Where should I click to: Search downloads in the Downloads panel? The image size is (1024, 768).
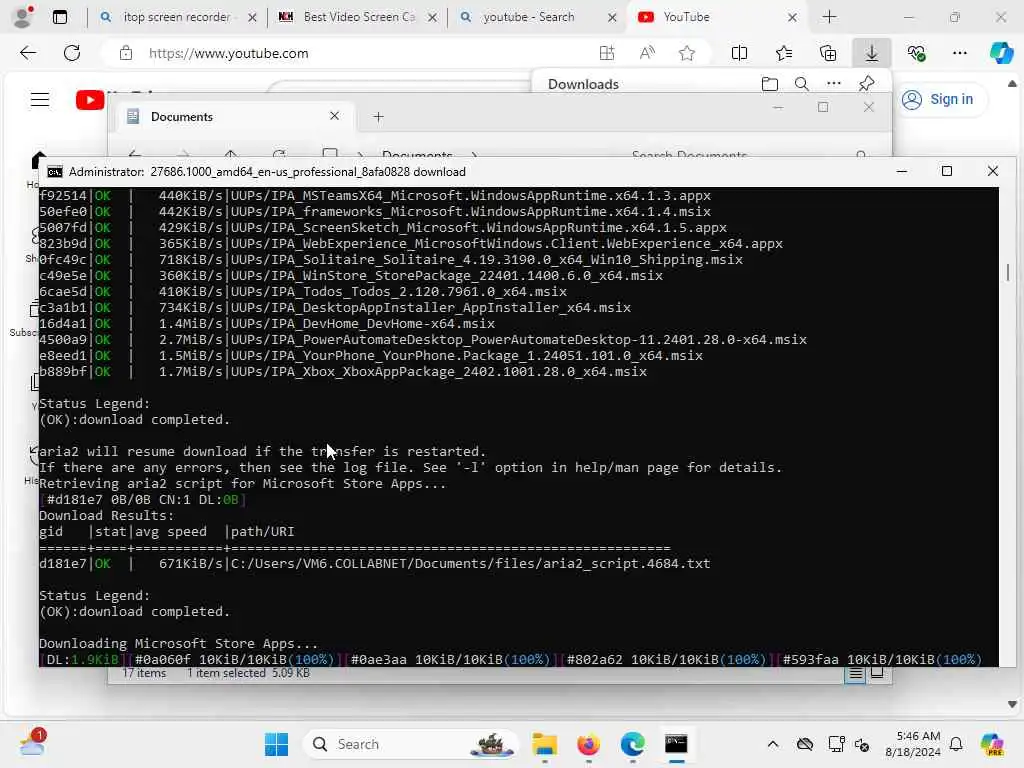[x=802, y=84]
